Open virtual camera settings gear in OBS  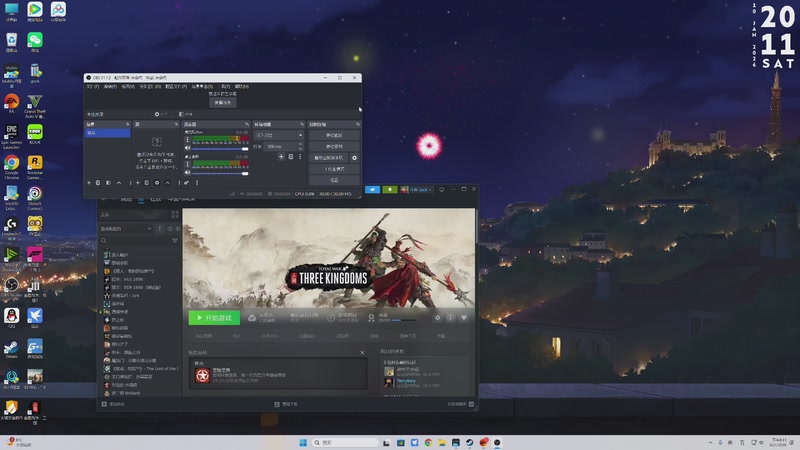(355, 158)
